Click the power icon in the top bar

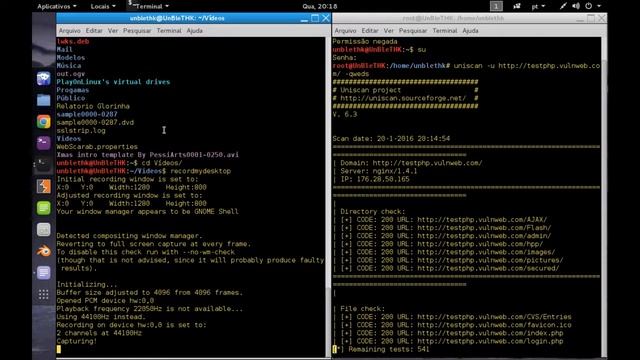[589, 6]
